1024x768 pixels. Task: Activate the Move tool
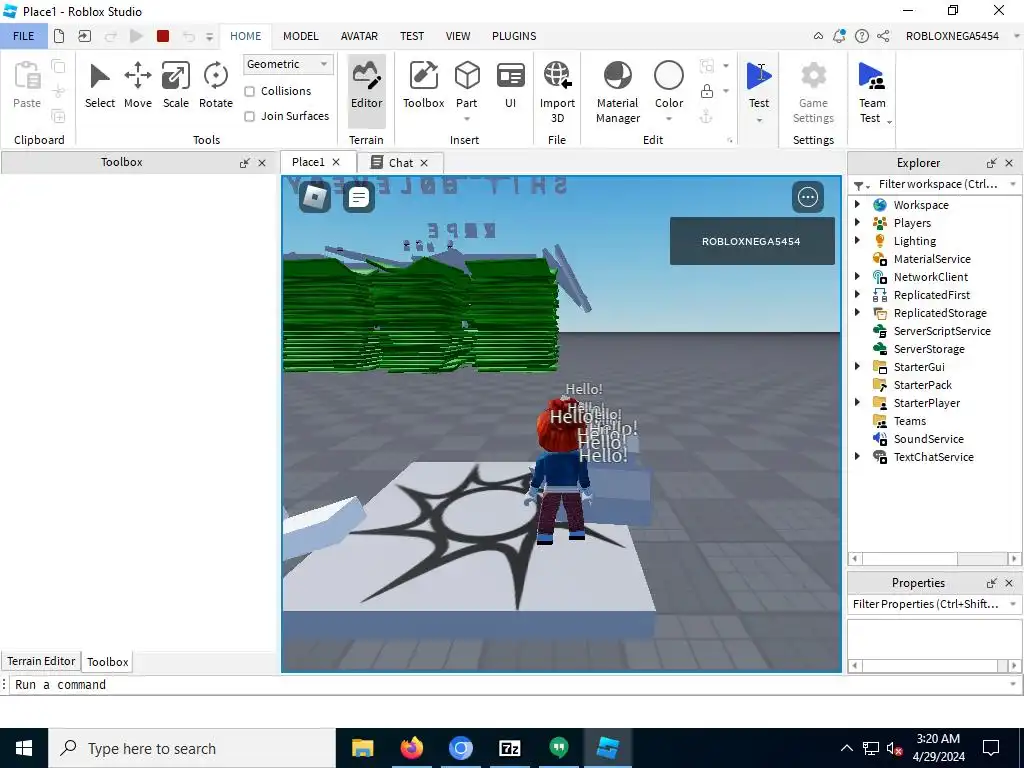(x=138, y=86)
